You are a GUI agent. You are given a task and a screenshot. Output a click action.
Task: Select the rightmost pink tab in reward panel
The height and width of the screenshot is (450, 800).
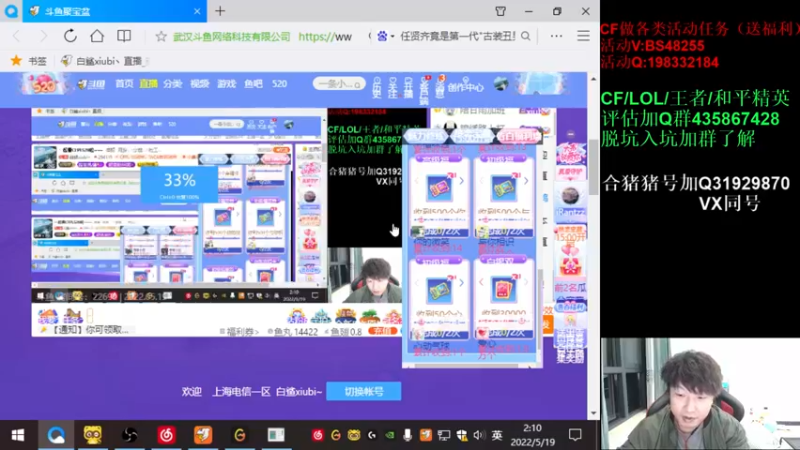point(518,136)
